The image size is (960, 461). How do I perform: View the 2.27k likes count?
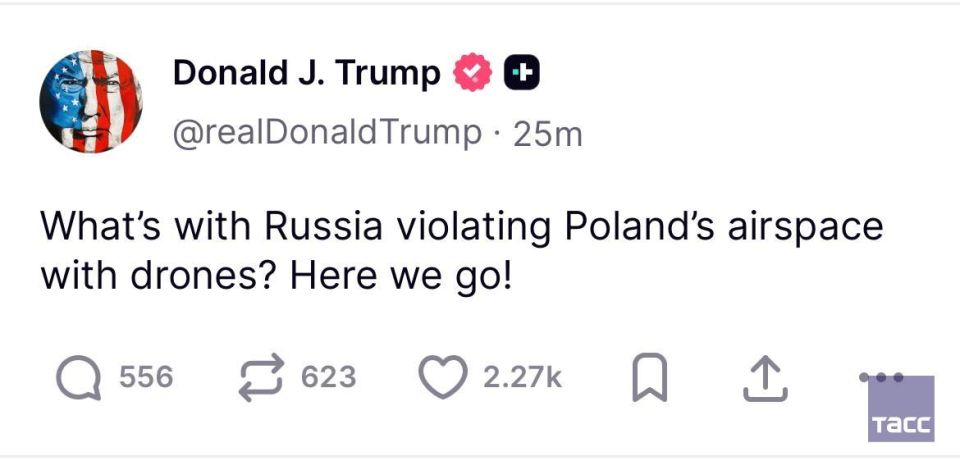521,377
